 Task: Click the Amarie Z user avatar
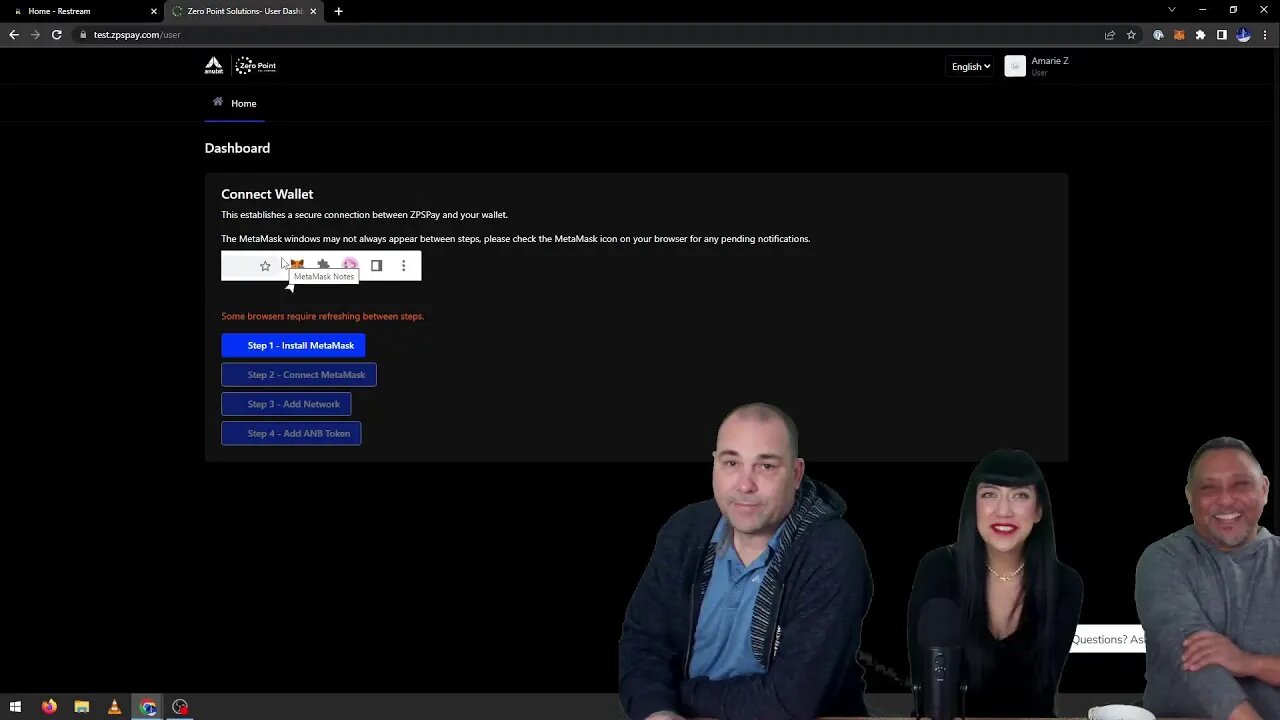1015,66
